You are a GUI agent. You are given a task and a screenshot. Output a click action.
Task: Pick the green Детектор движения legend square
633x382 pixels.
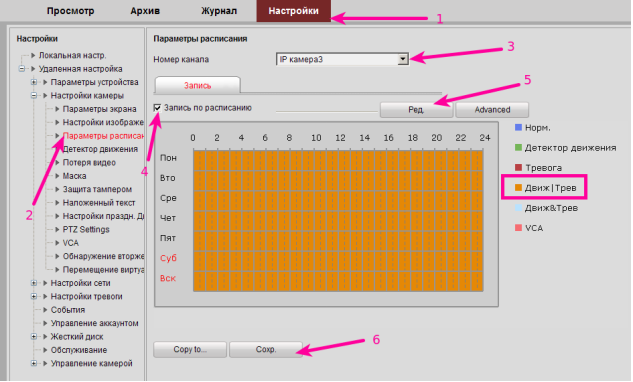[x=519, y=147]
